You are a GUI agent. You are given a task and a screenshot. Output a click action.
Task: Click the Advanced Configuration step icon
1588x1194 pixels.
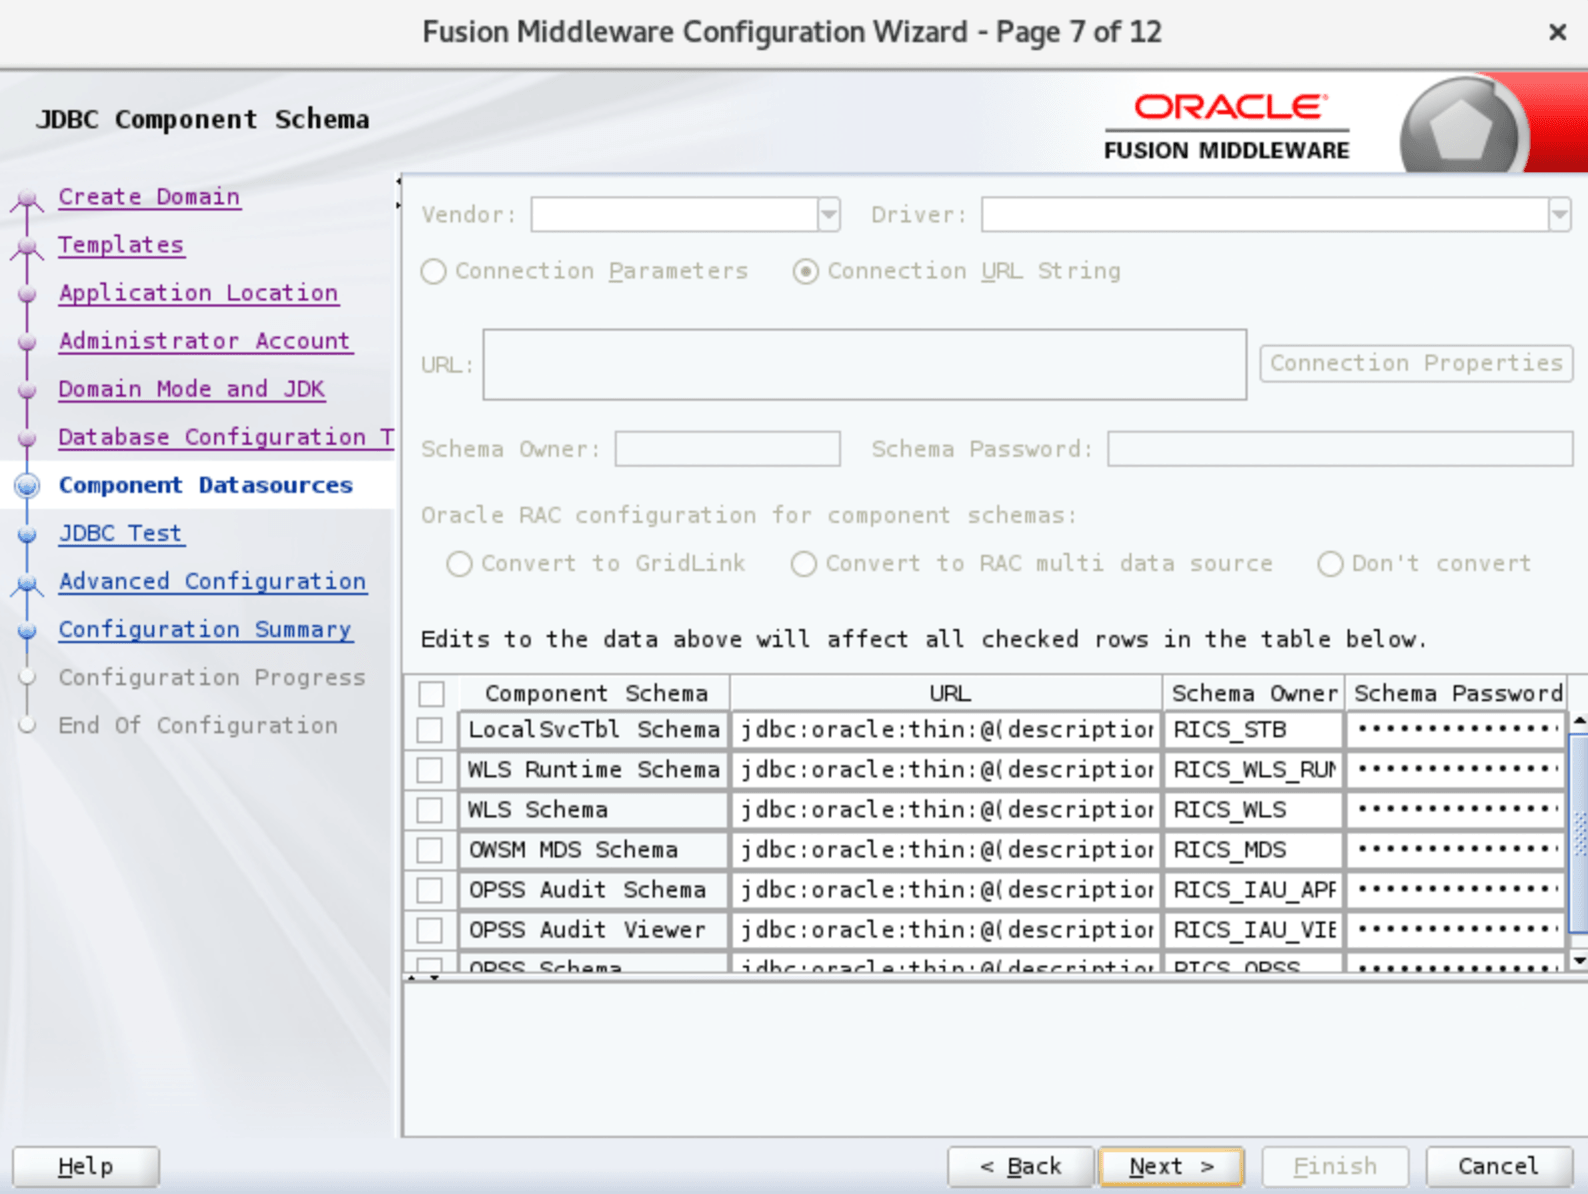(x=27, y=583)
